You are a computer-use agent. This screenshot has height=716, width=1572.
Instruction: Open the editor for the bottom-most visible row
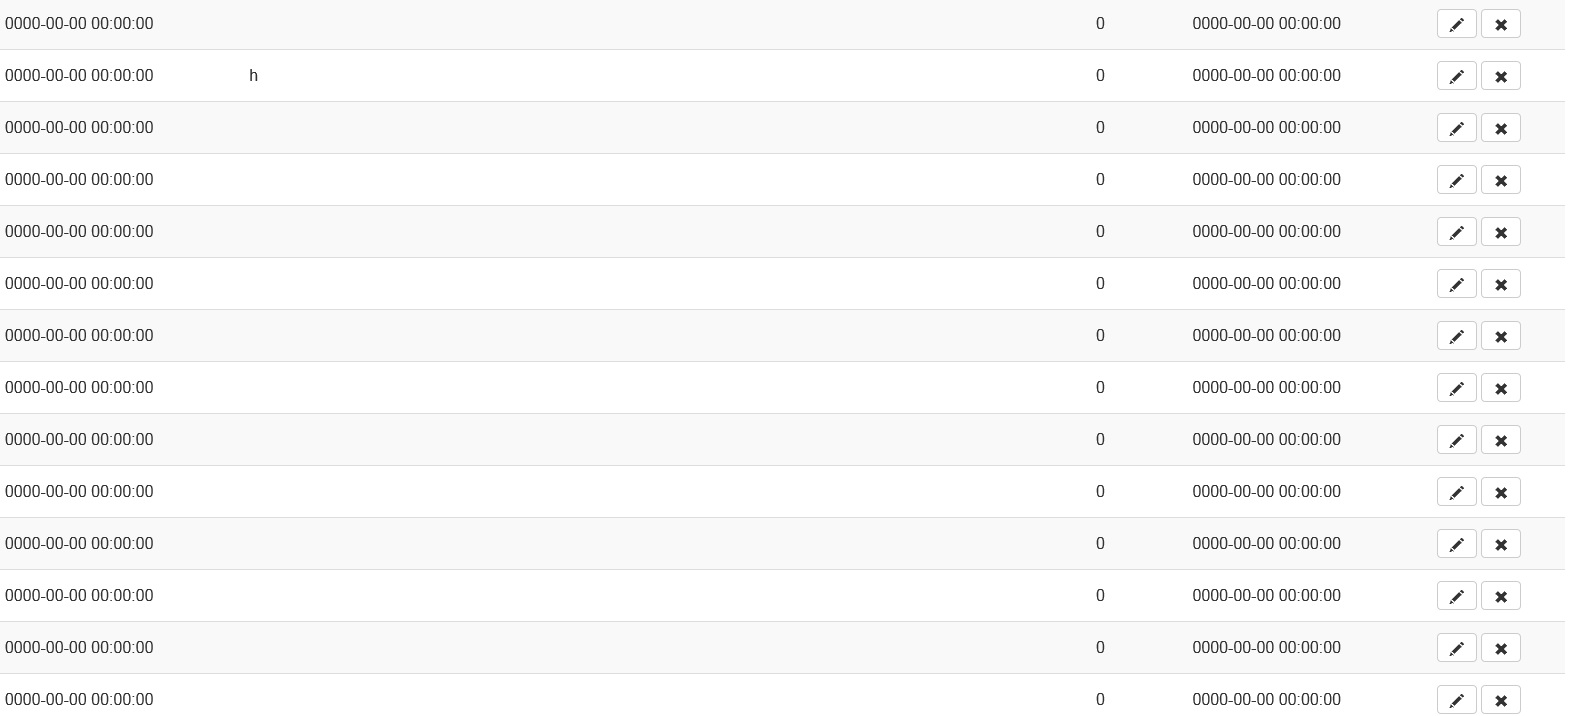(x=1456, y=699)
